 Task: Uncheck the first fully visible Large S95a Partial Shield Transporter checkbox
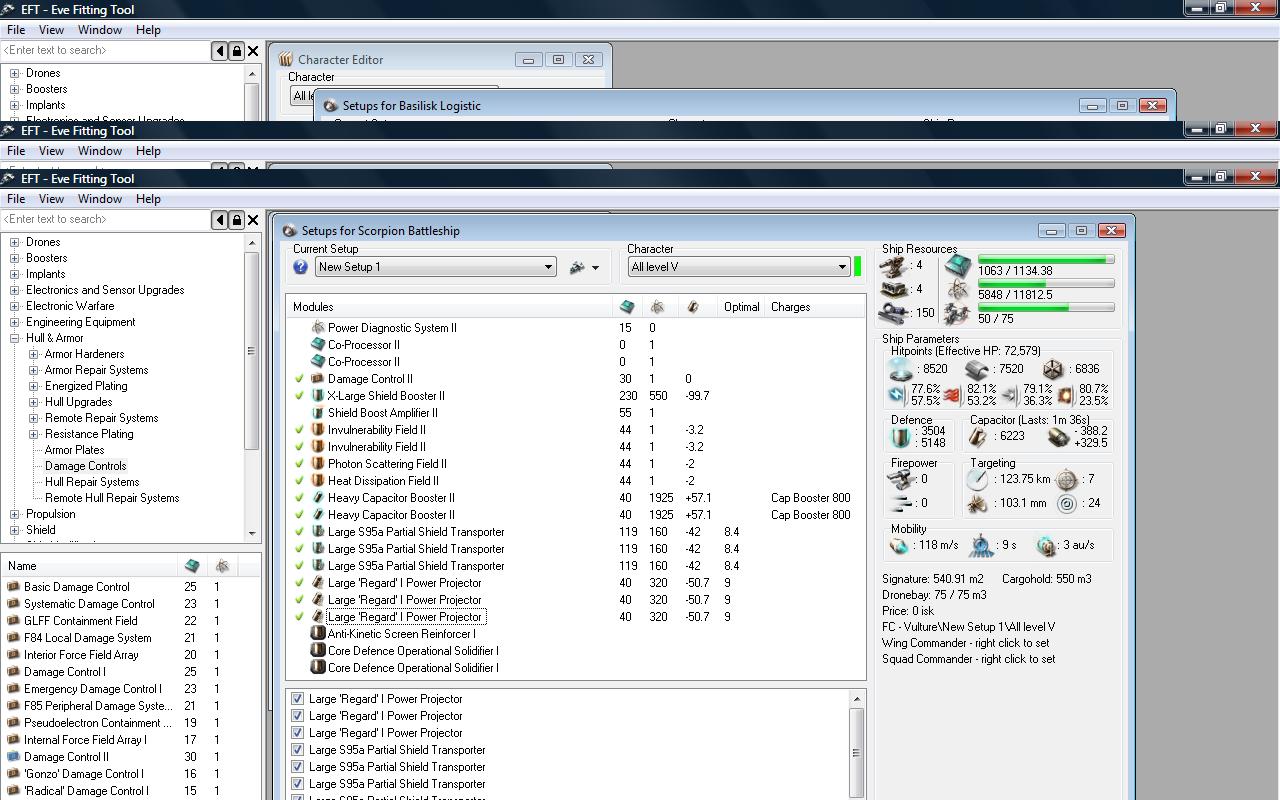point(297,750)
